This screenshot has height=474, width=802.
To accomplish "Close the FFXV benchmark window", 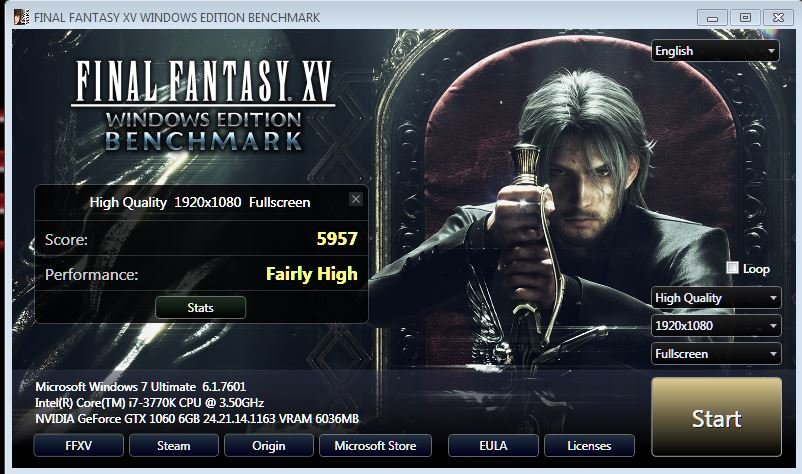I will [778, 18].
